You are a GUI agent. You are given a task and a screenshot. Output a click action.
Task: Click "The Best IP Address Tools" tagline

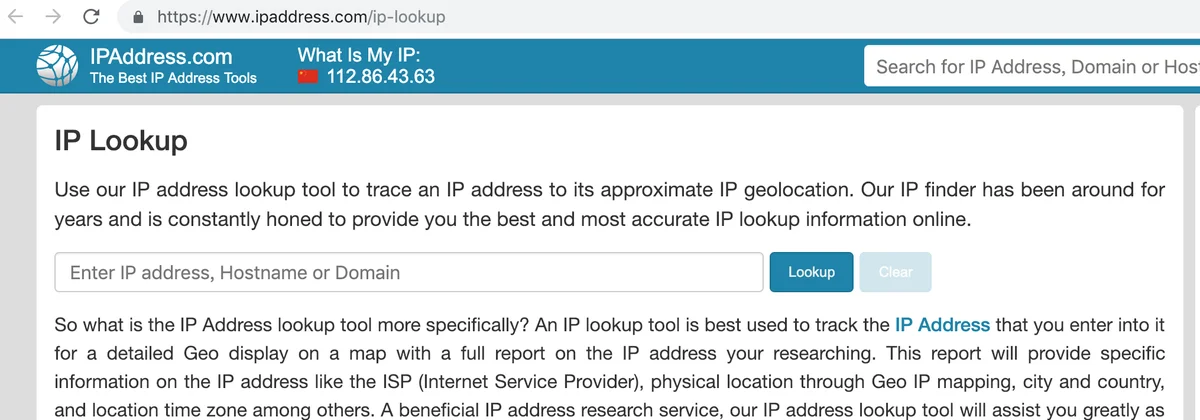click(173, 78)
